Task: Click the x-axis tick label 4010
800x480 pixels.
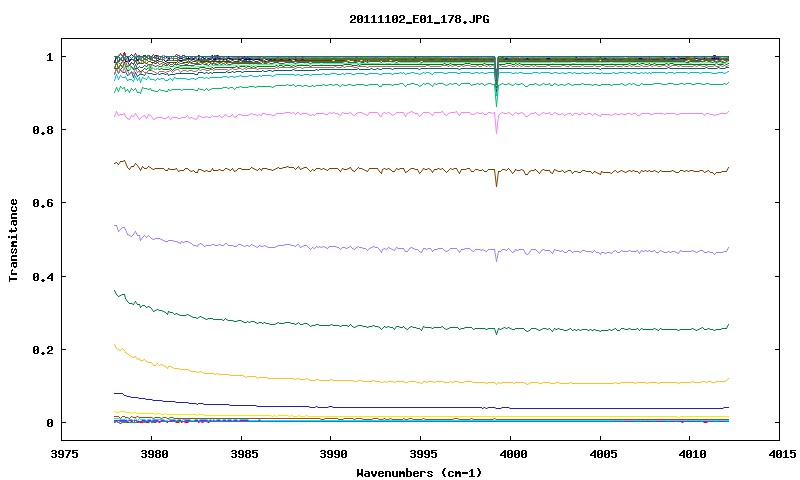Action: (x=692, y=454)
